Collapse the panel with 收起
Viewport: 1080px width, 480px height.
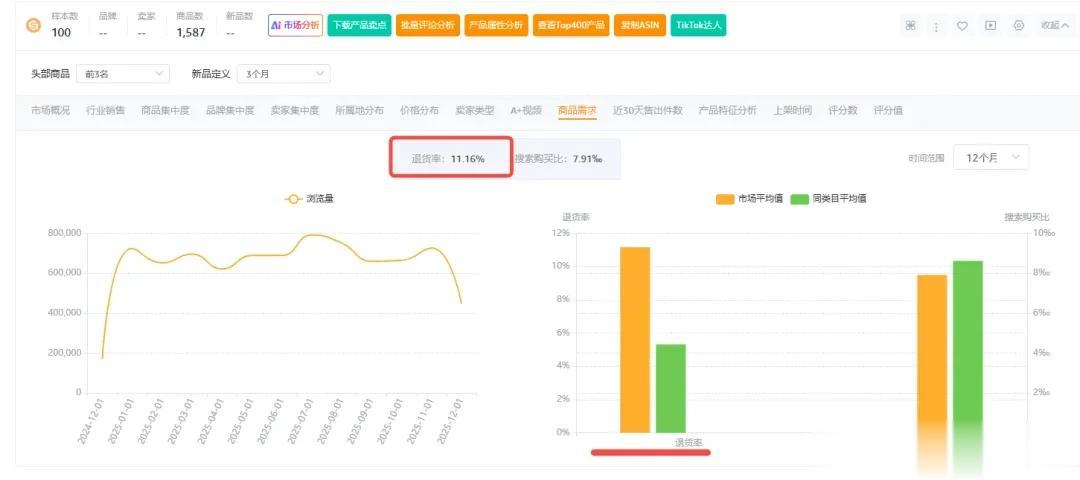coord(1055,25)
